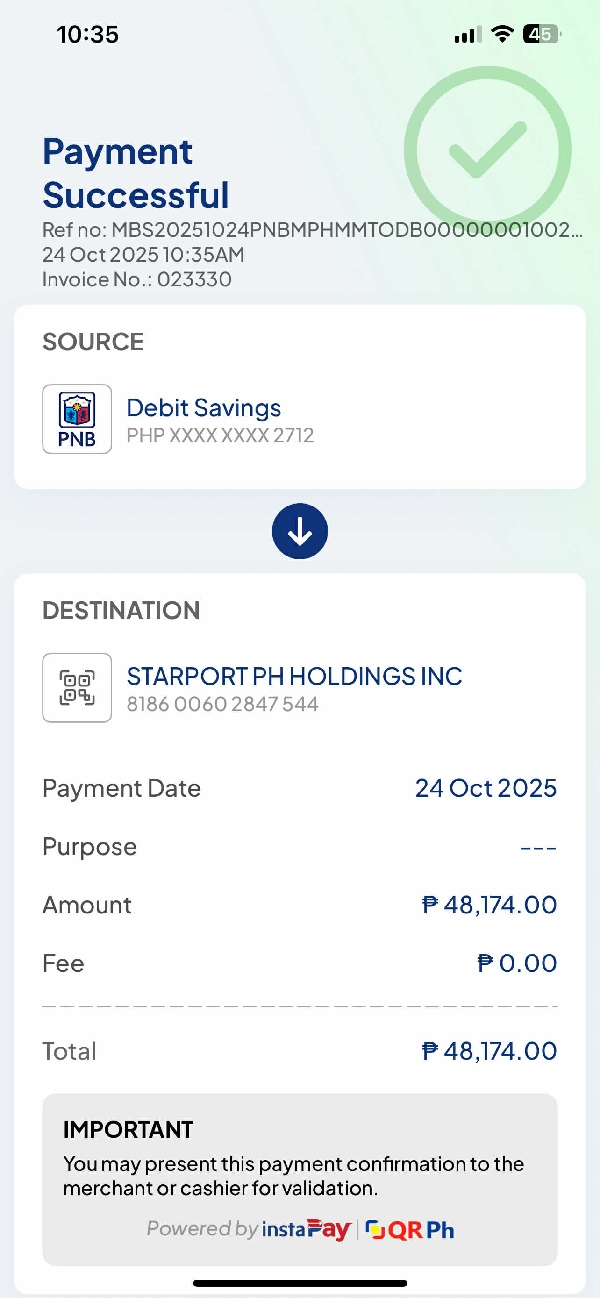Tap the QR code destination icon
This screenshot has width=600, height=1298.
click(77, 687)
